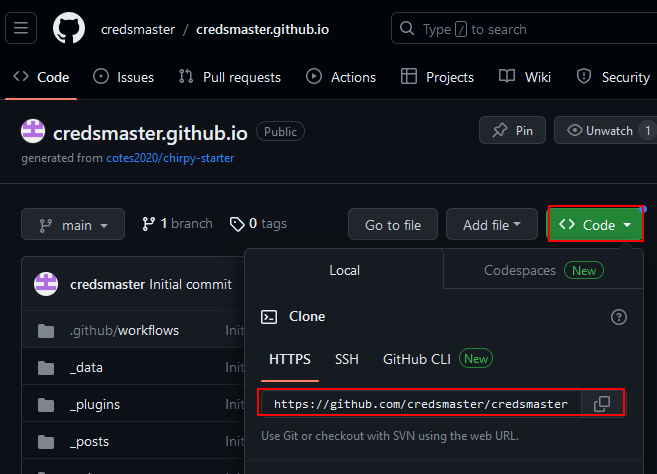Open the Security tab
The height and width of the screenshot is (474, 657).
[x=614, y=77]
